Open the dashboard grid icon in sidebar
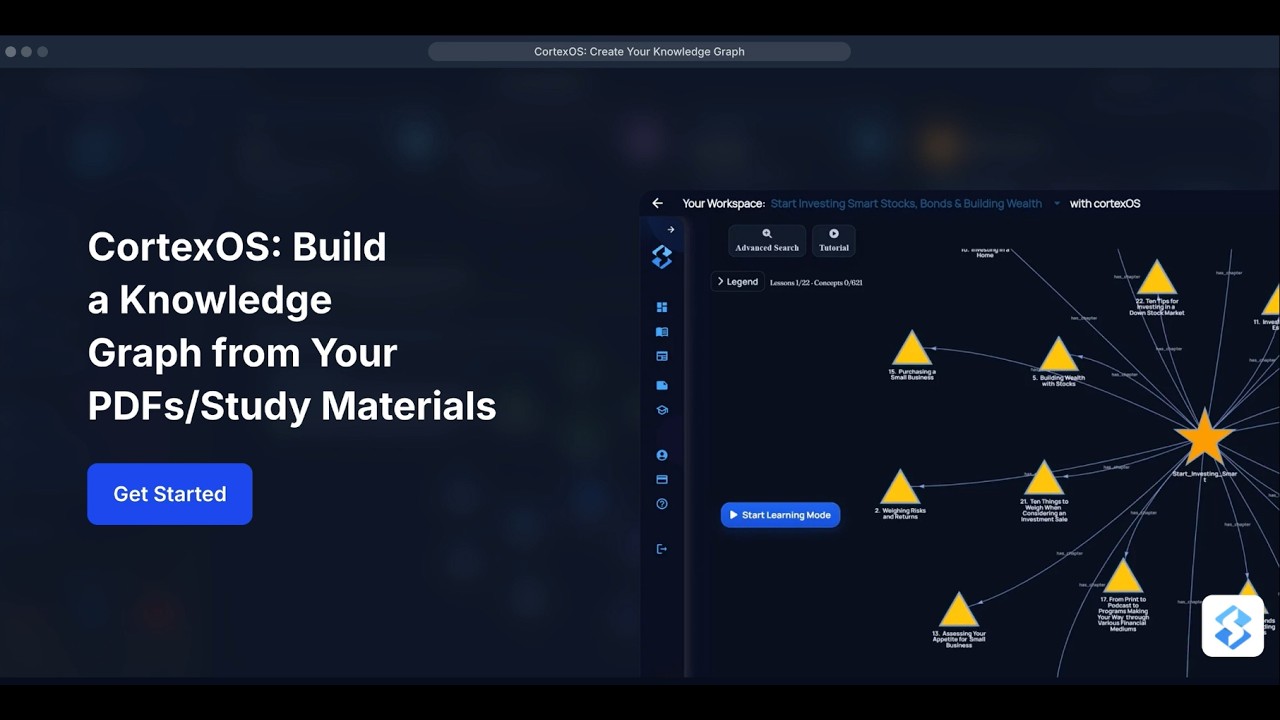The width and height of the screenshot is (1280, 720). (661, 307)
